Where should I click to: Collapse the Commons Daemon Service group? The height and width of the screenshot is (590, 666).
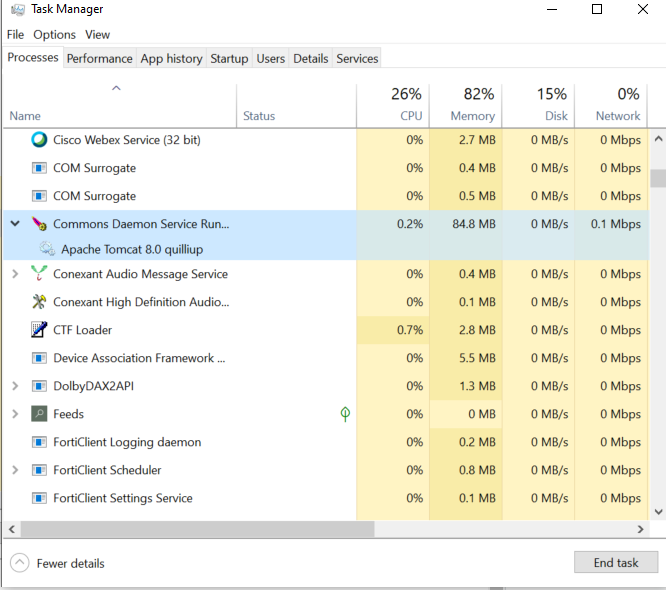point(15,223)
